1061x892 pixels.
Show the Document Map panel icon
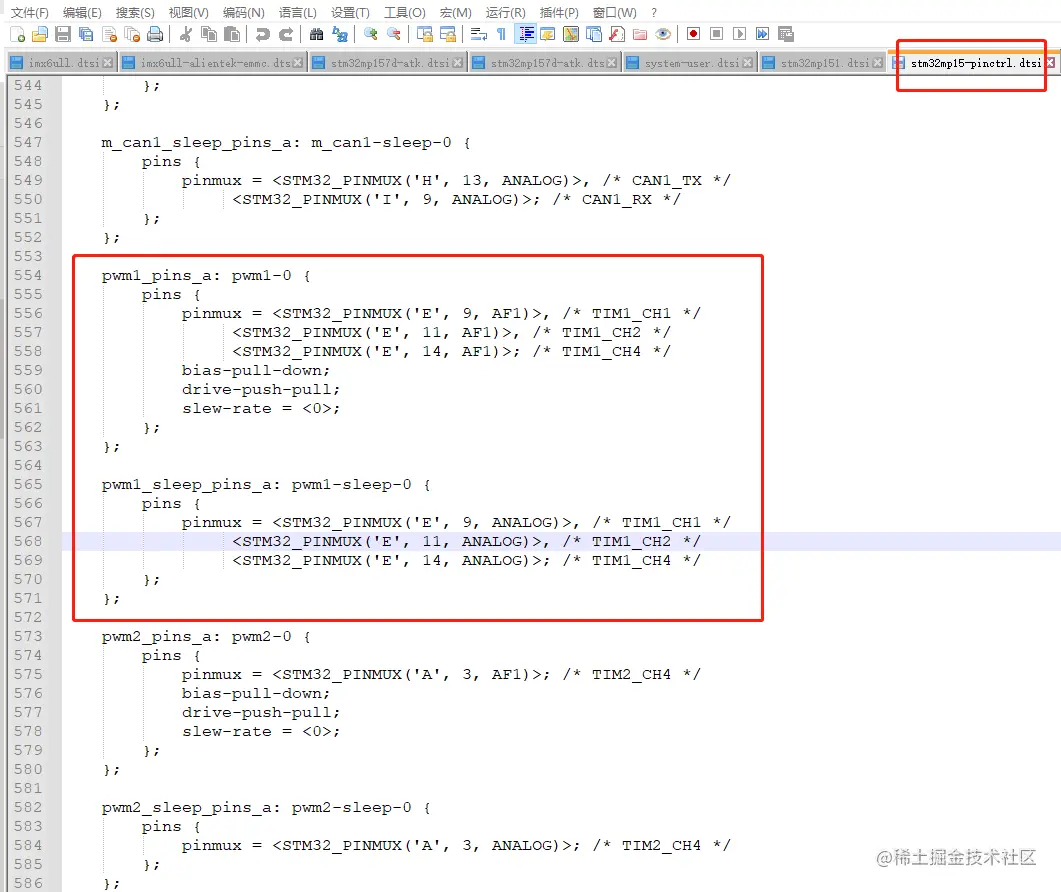(570, 34)
